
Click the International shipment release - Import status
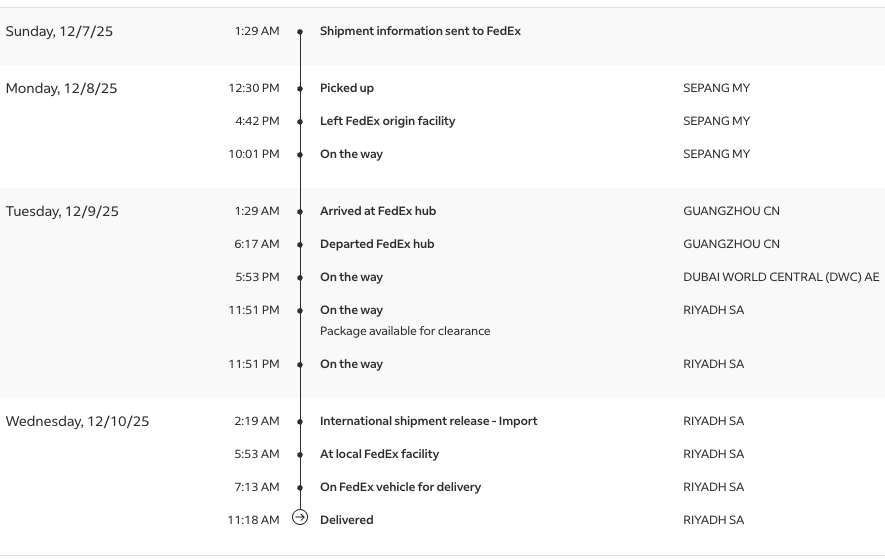(428, 421)
